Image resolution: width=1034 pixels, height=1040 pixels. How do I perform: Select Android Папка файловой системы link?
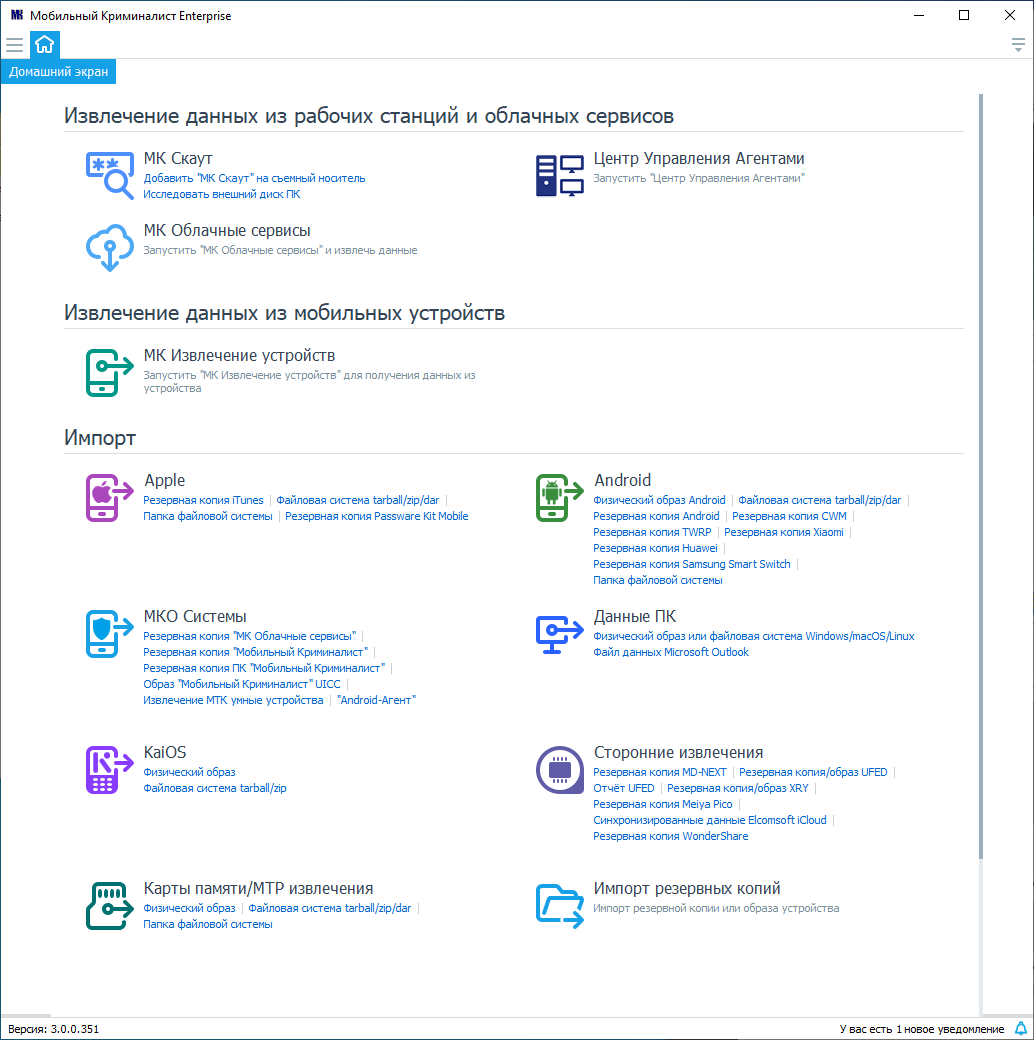tap(657, 580)
